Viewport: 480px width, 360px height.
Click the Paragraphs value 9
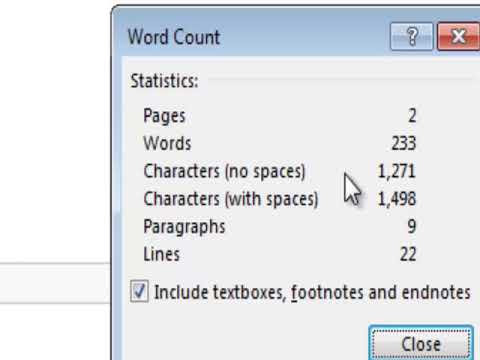tap(412, 227)
